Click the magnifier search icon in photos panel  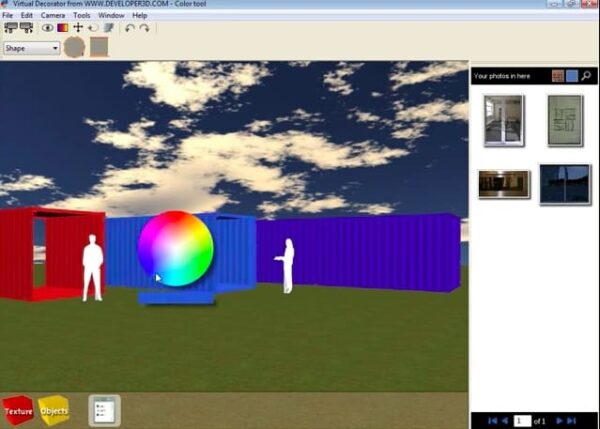click(586, 76)
